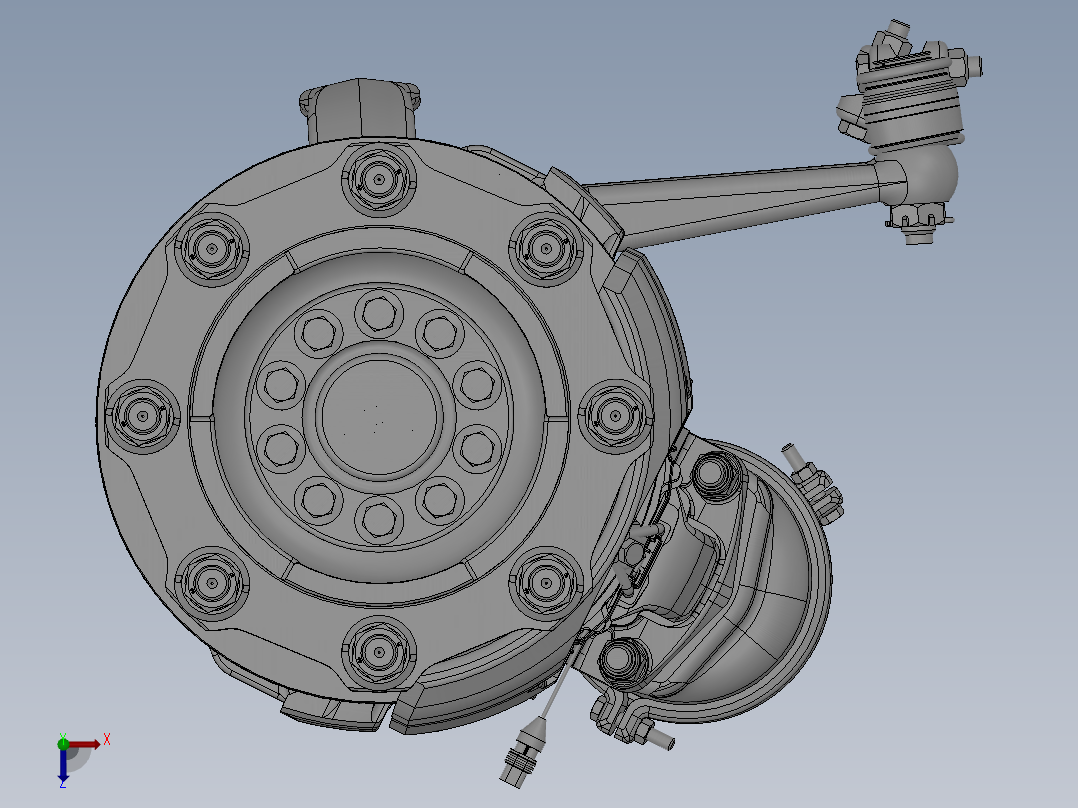Click the red X axis arrow of the triad
This screenshot has height=808, width=1078.
86,744
